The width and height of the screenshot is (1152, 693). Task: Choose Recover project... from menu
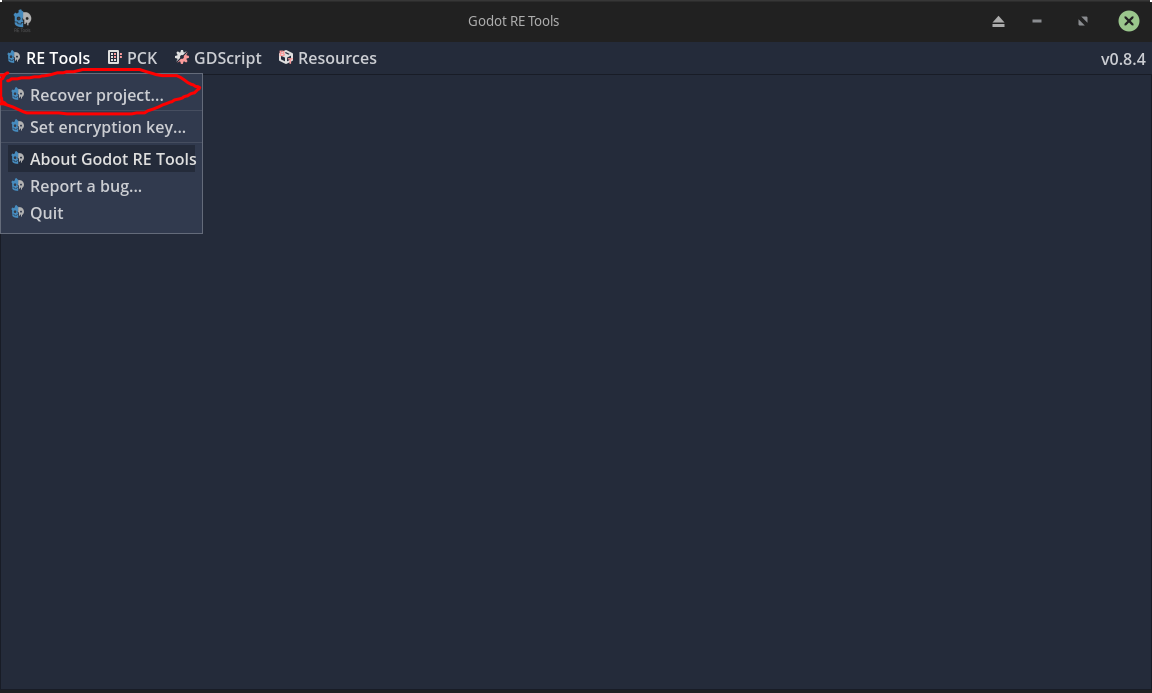click(x=101, y=95)
